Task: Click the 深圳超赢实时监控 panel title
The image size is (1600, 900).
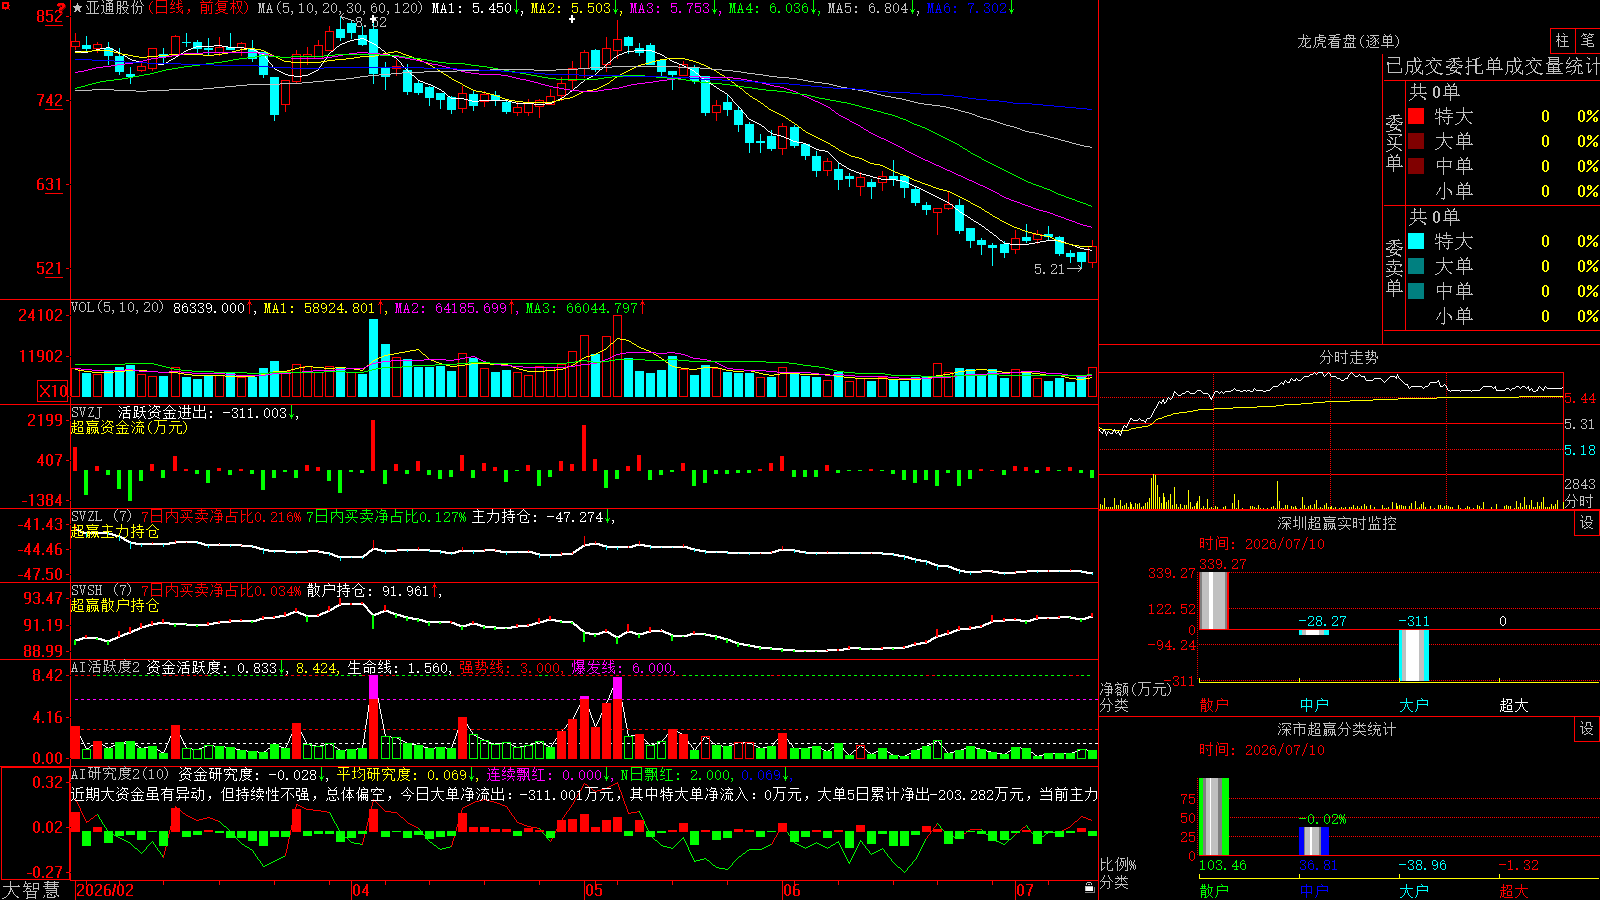Action: point(1337,523)
